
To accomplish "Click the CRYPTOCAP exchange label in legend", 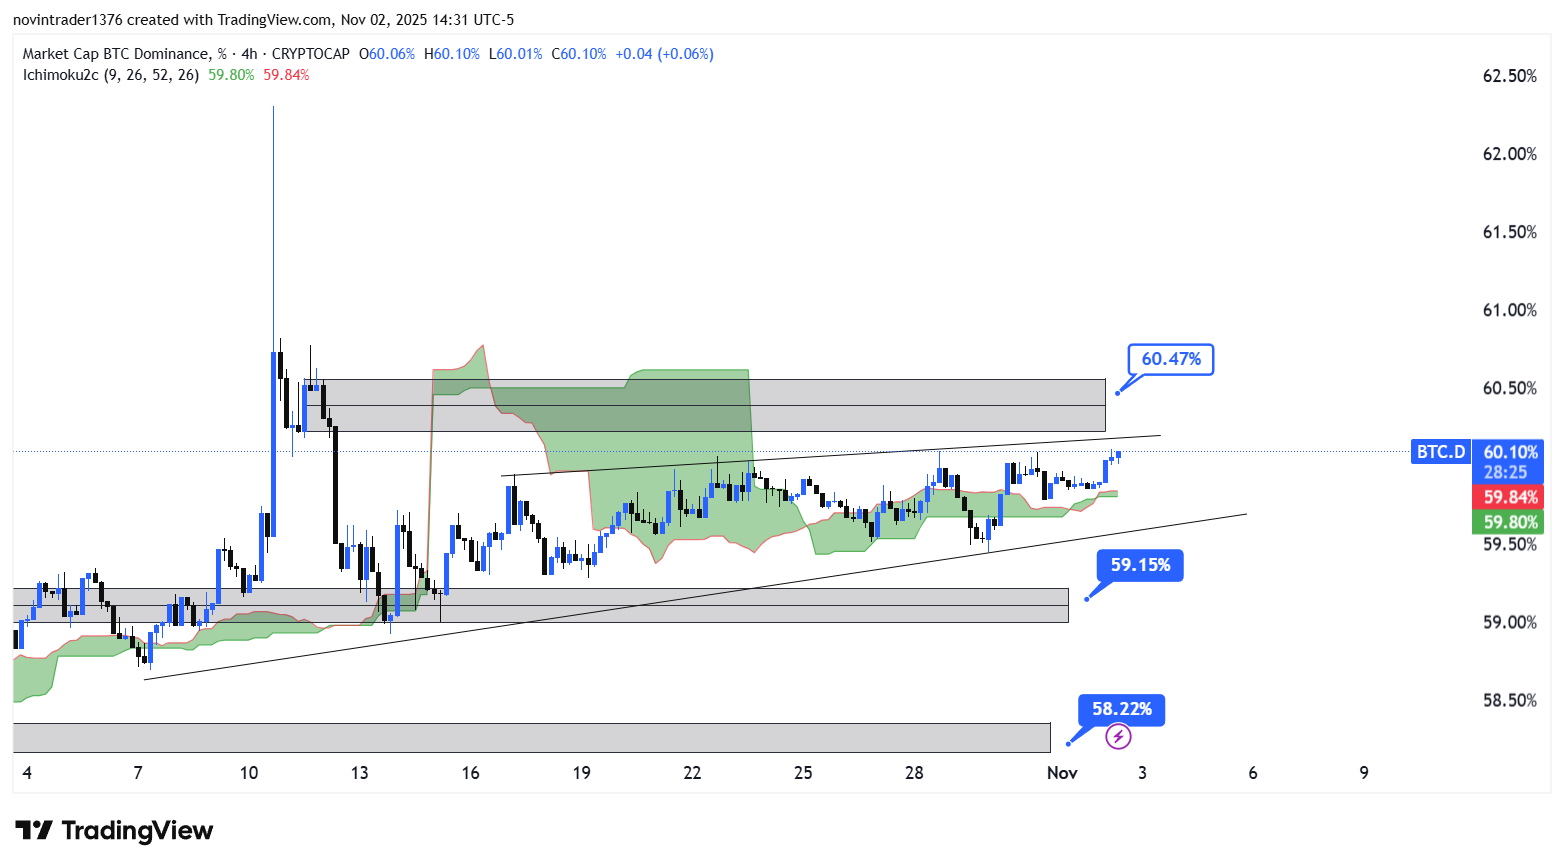I will [311, 54].
